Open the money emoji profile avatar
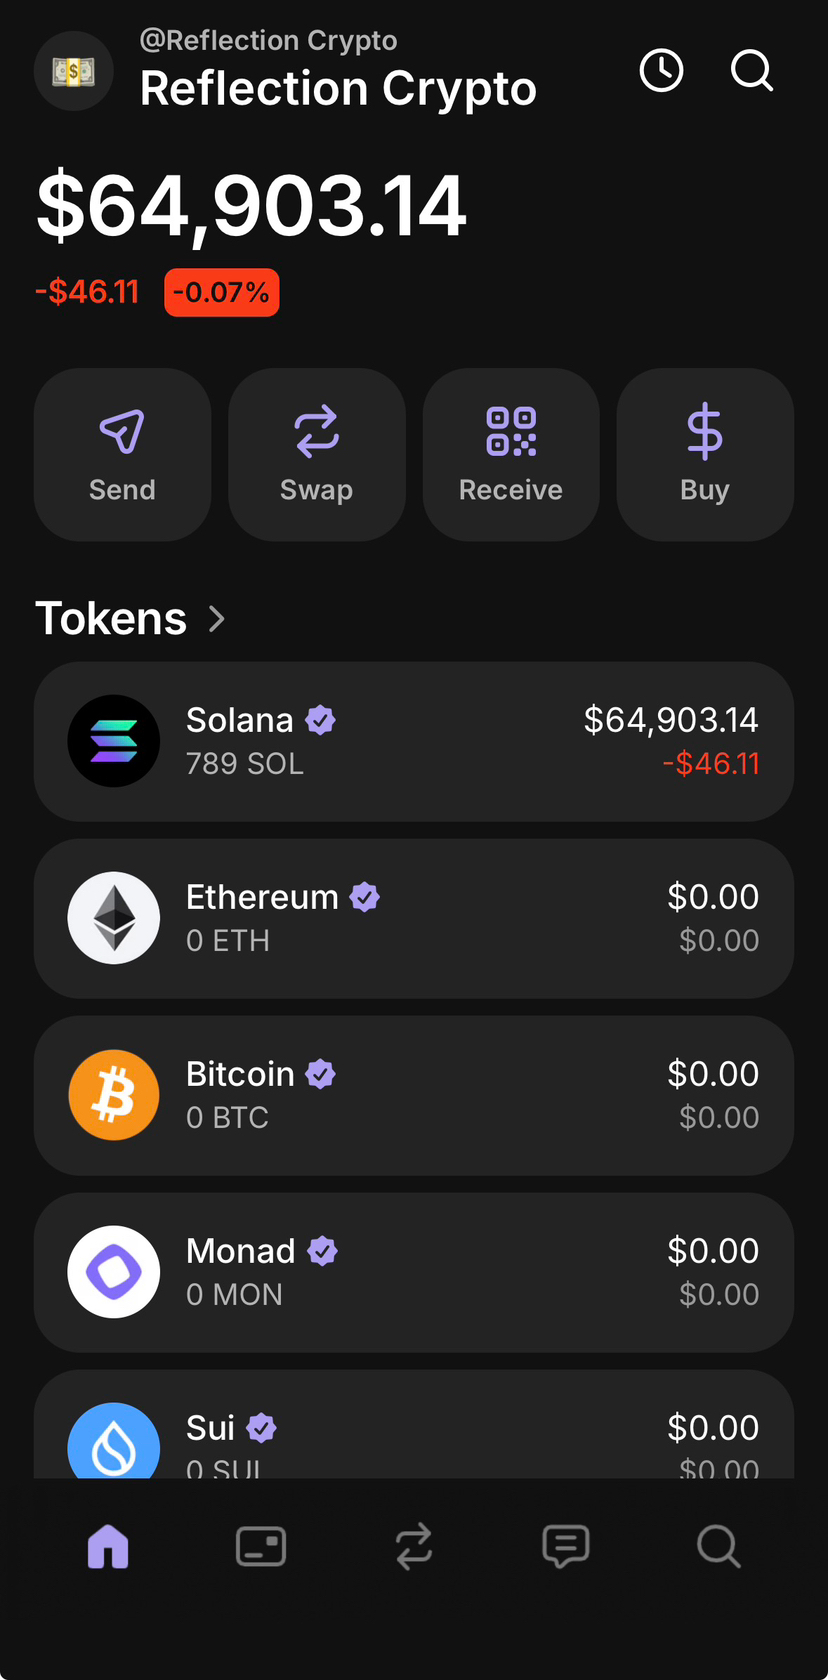The width and height of the screenshot is (828, 1680). tap(74, 71)
